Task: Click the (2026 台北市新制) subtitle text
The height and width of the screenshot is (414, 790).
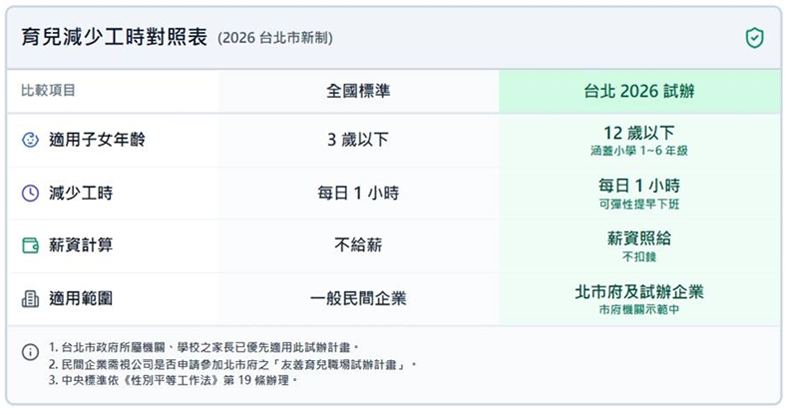Action: pyautogui.click(x=275, y=39)
